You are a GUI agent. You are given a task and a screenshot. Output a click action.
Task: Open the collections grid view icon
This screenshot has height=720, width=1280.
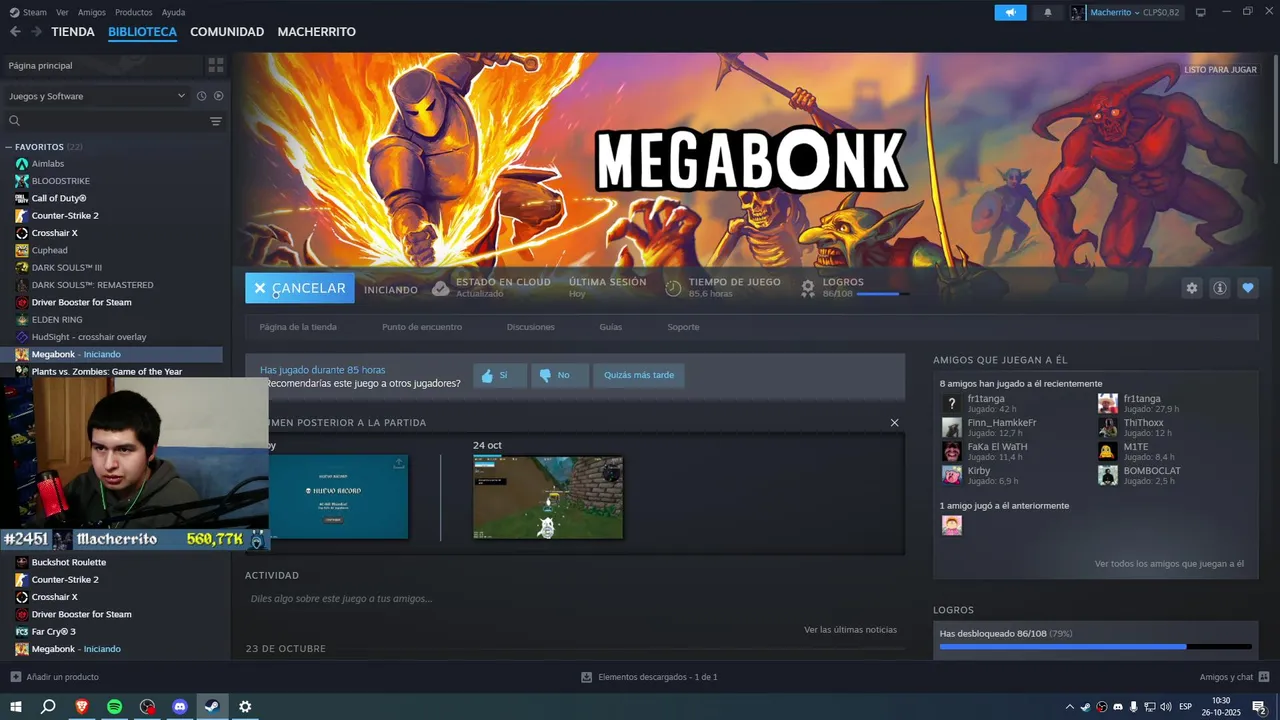[x=215, y=65]
